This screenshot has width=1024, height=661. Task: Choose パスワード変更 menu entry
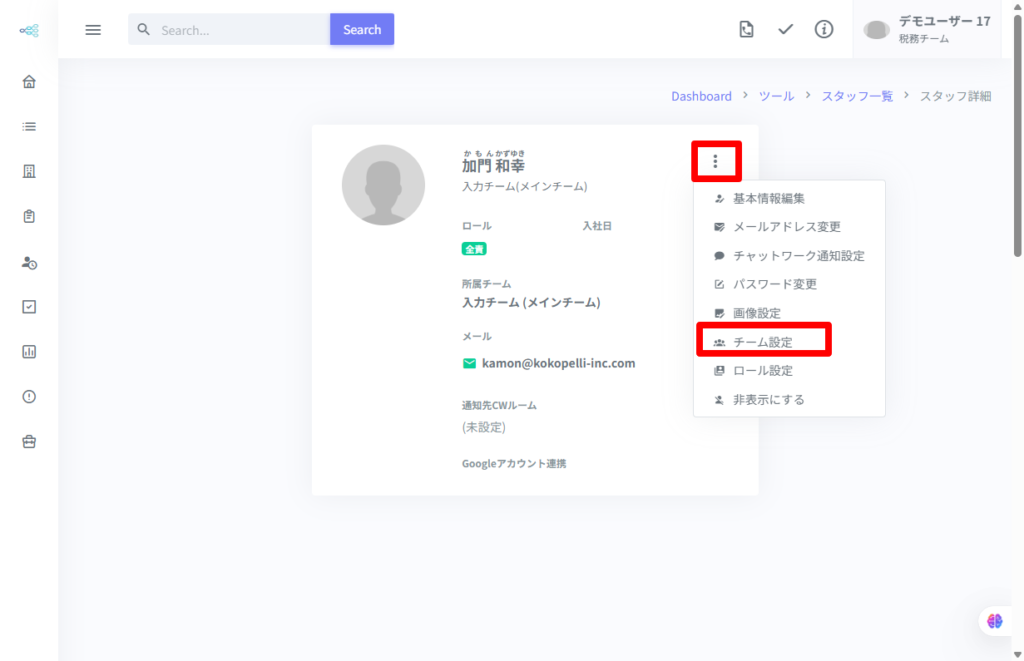coord(774,284)
